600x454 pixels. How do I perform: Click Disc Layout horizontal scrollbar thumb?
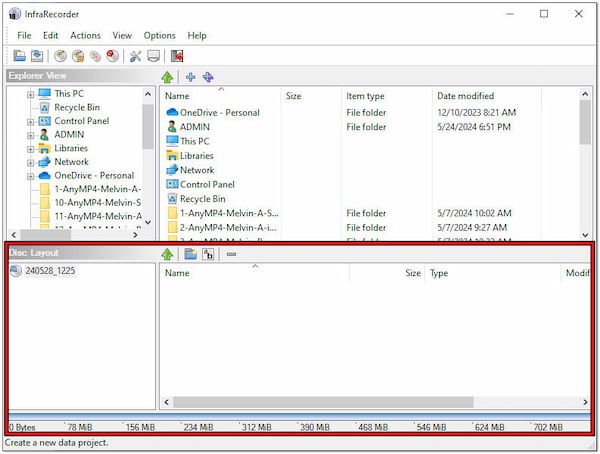click(323, 402)
